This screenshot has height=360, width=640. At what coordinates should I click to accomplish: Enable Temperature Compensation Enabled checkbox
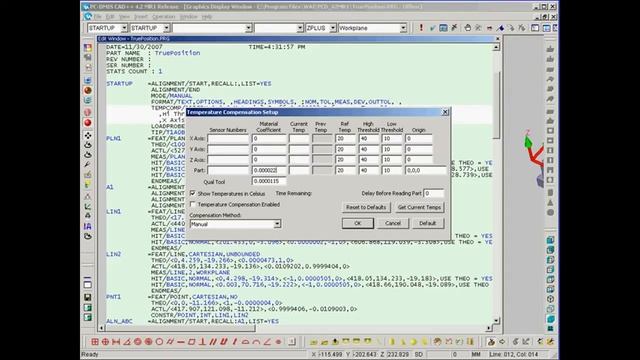click(193, 204)
